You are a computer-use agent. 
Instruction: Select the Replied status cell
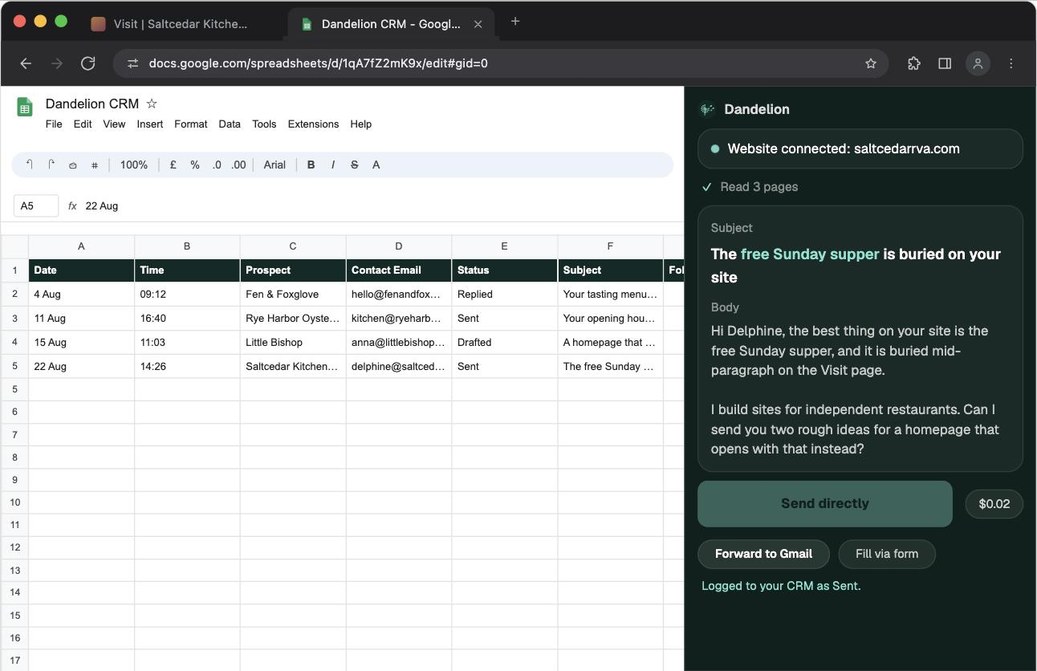coord(505,294)
